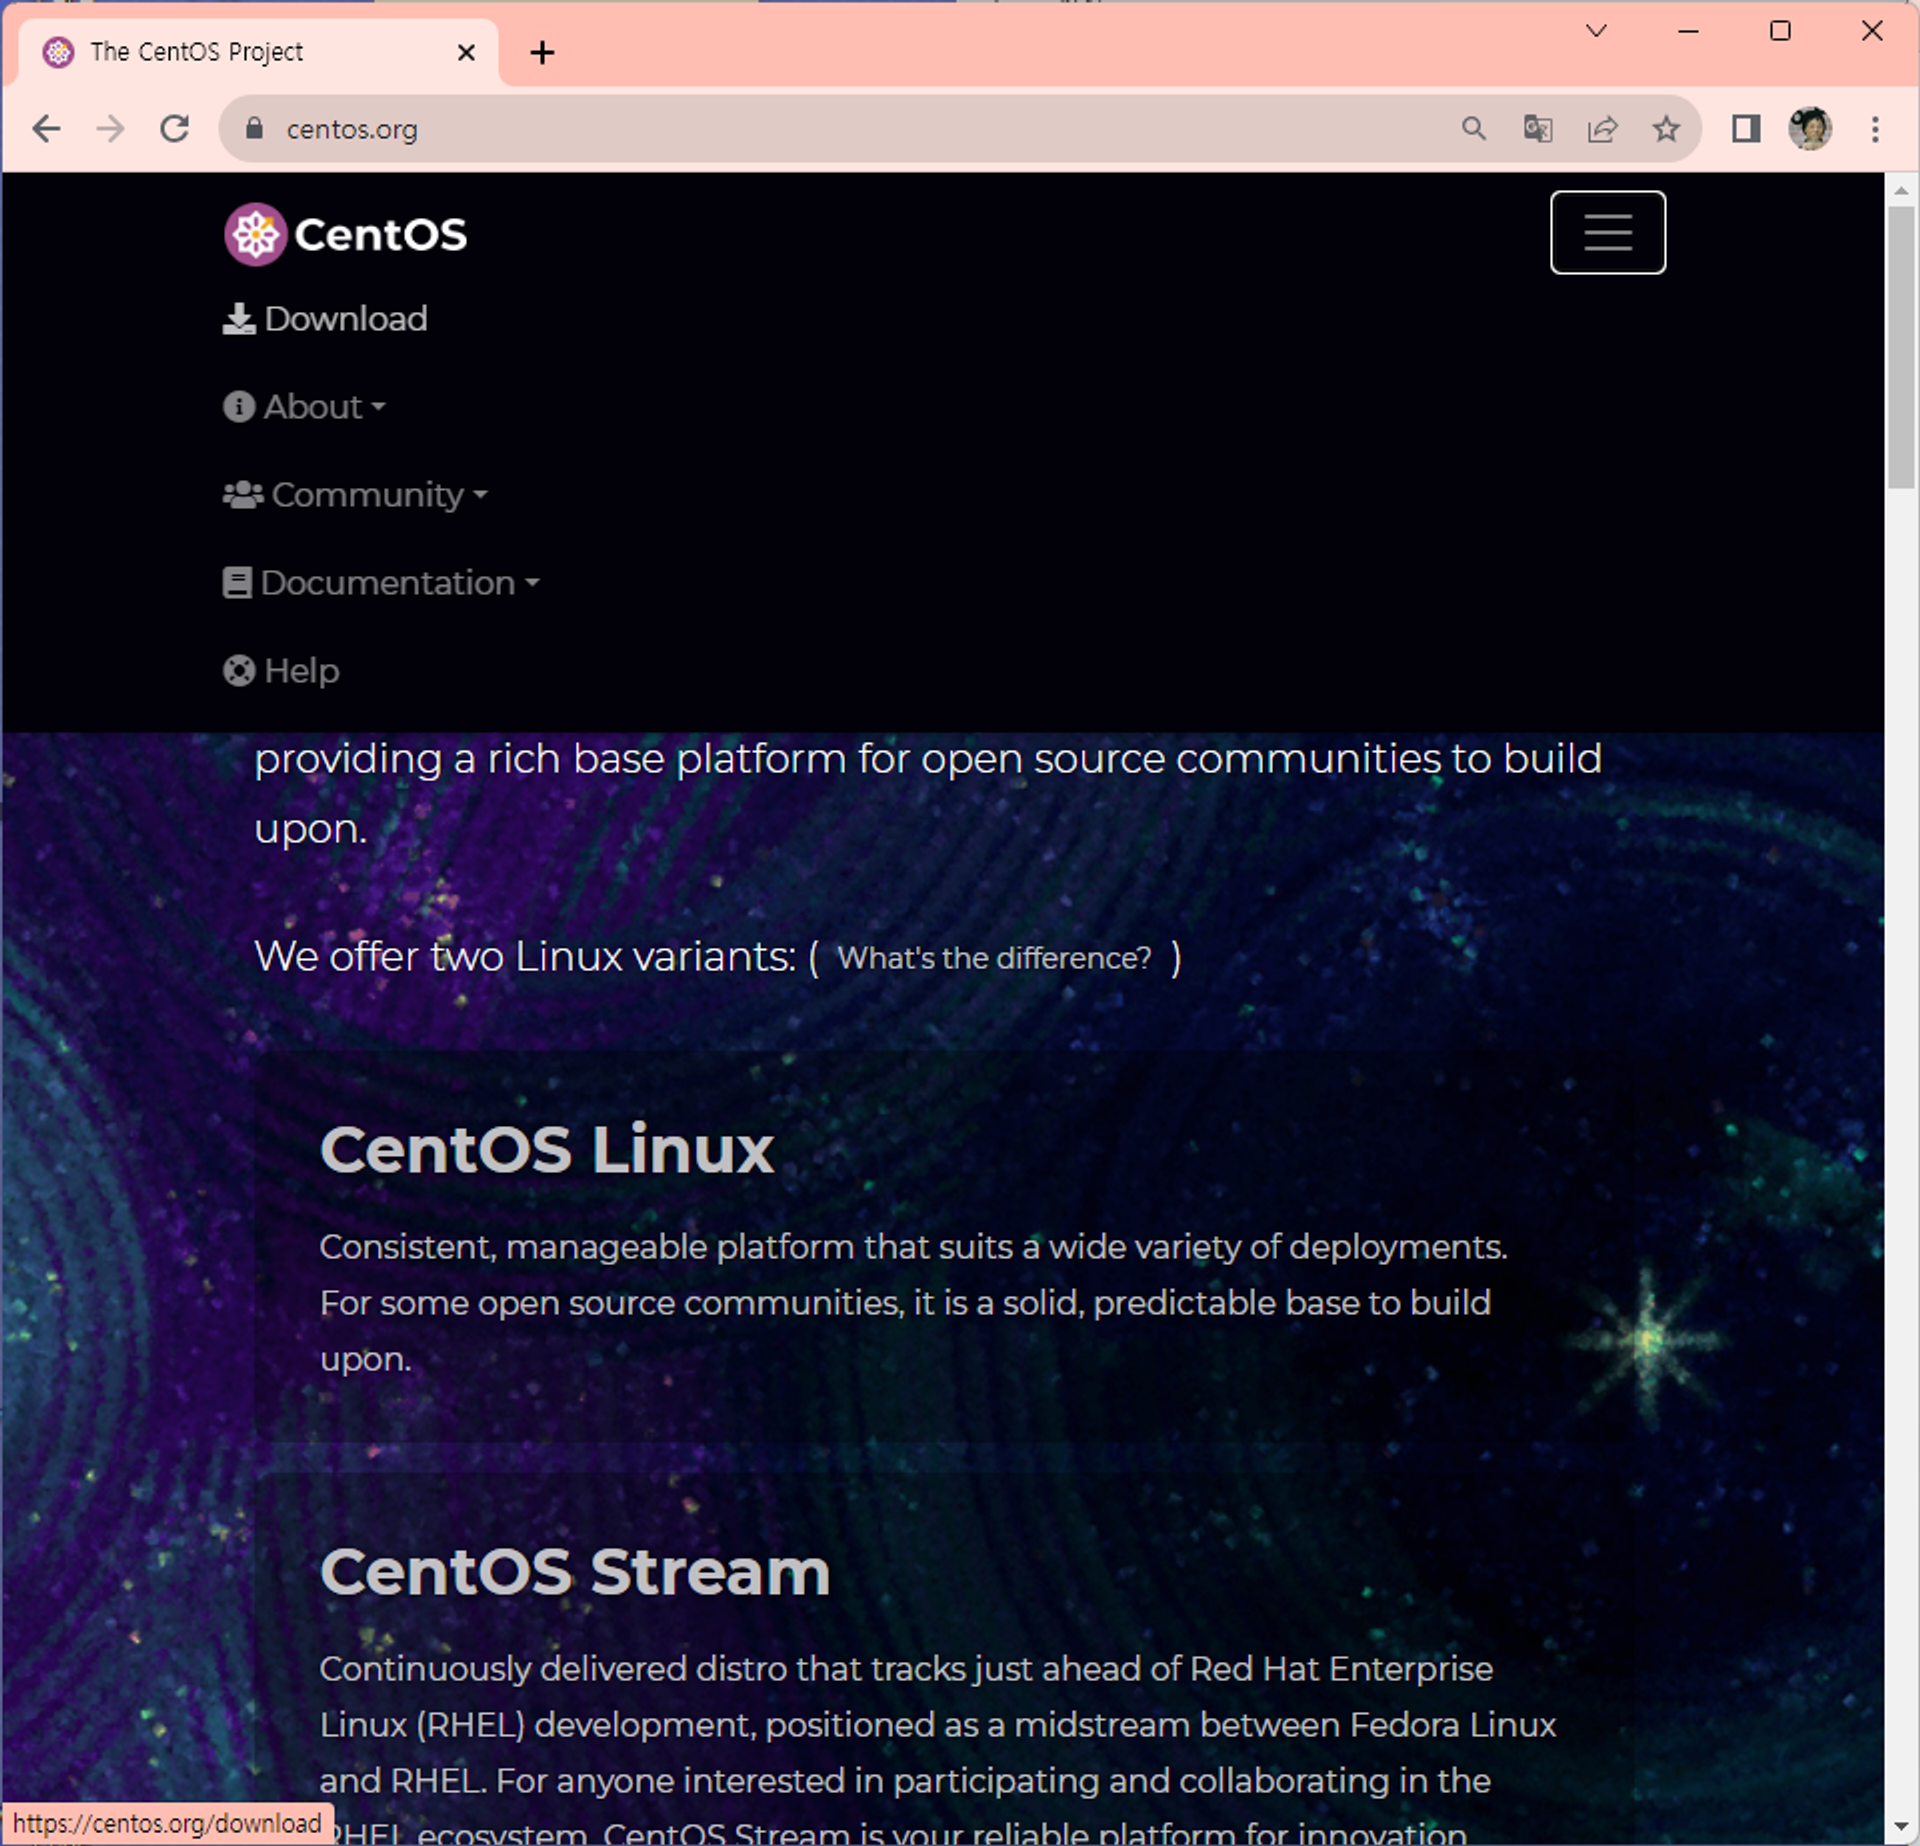Open the Google Translate icon

[1537, 129]
